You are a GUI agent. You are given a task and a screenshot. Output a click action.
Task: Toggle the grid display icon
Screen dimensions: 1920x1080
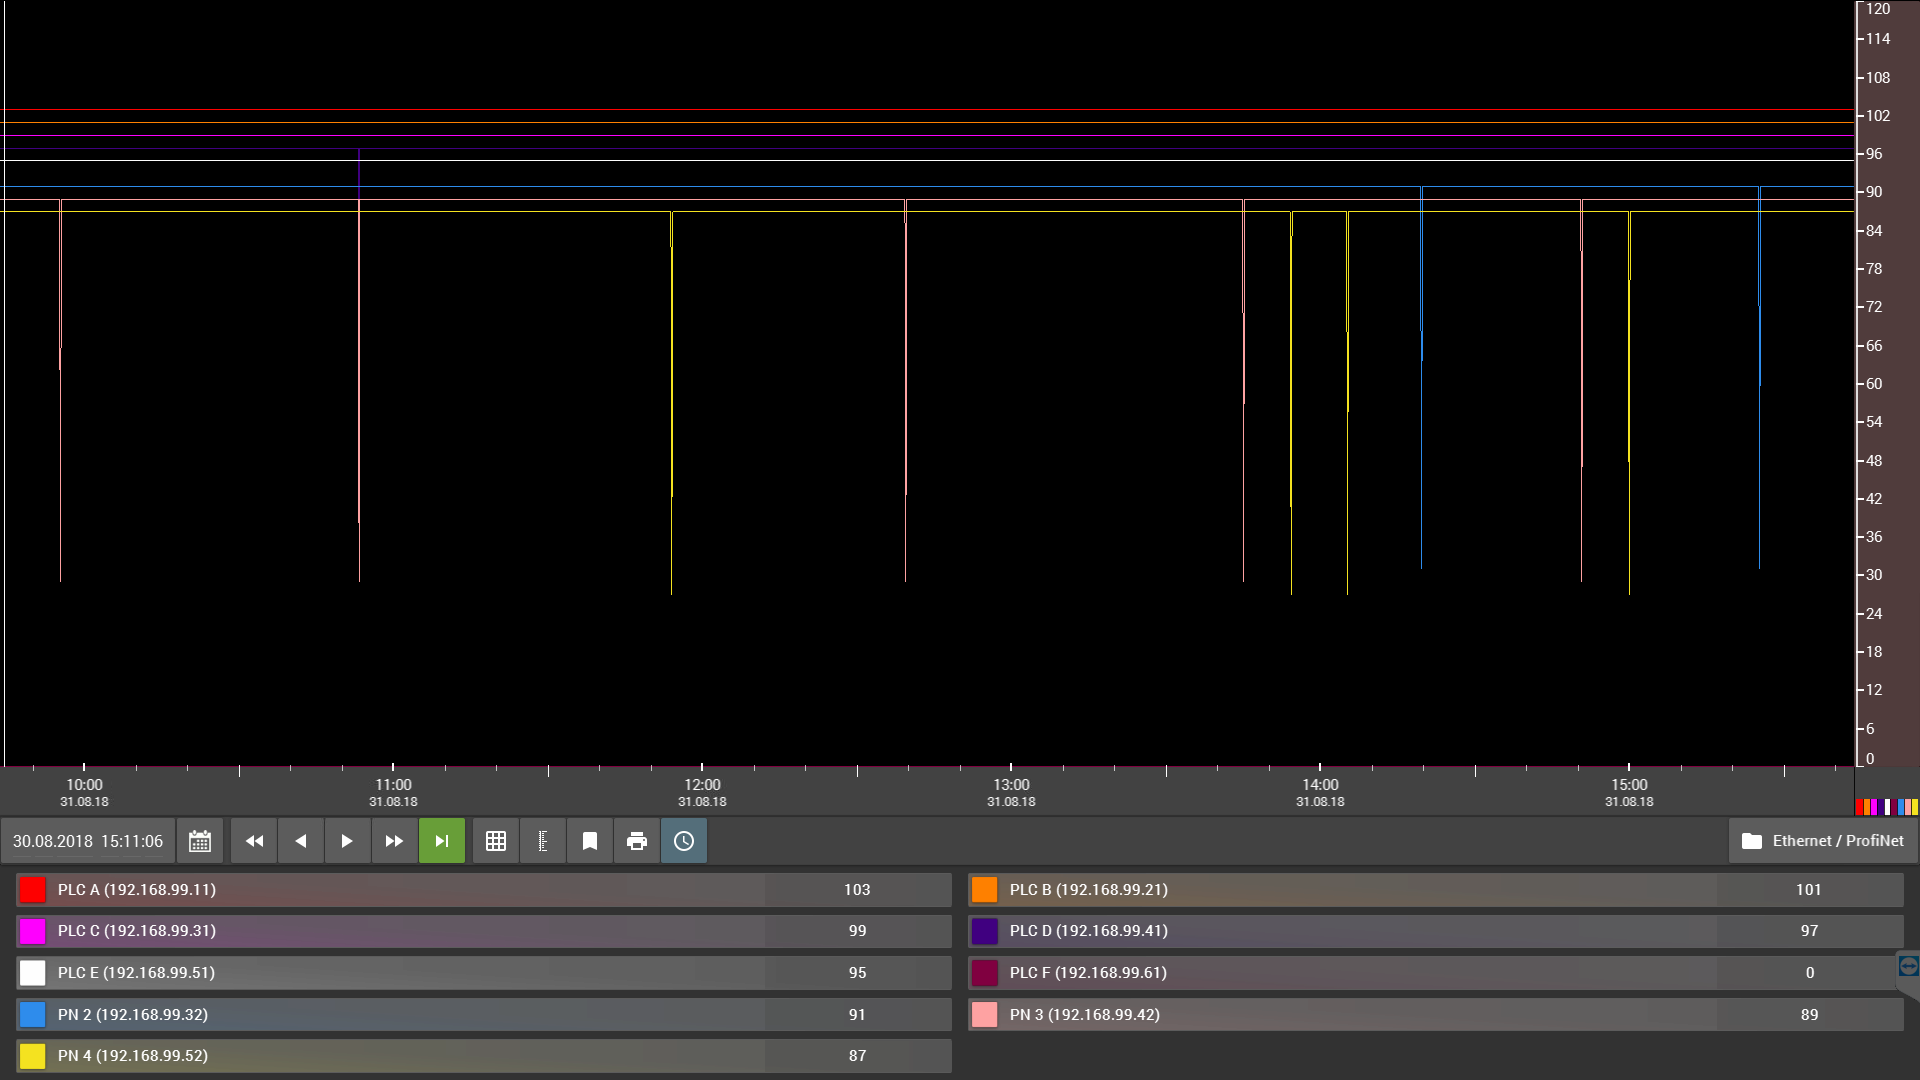496,841
